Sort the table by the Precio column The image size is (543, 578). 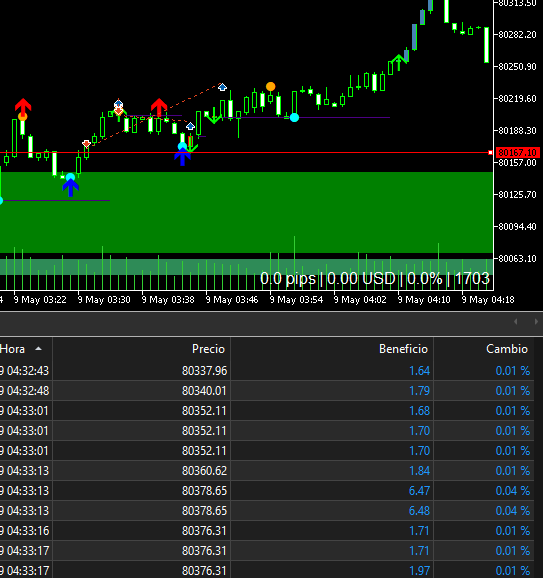[x=208, y=349]
